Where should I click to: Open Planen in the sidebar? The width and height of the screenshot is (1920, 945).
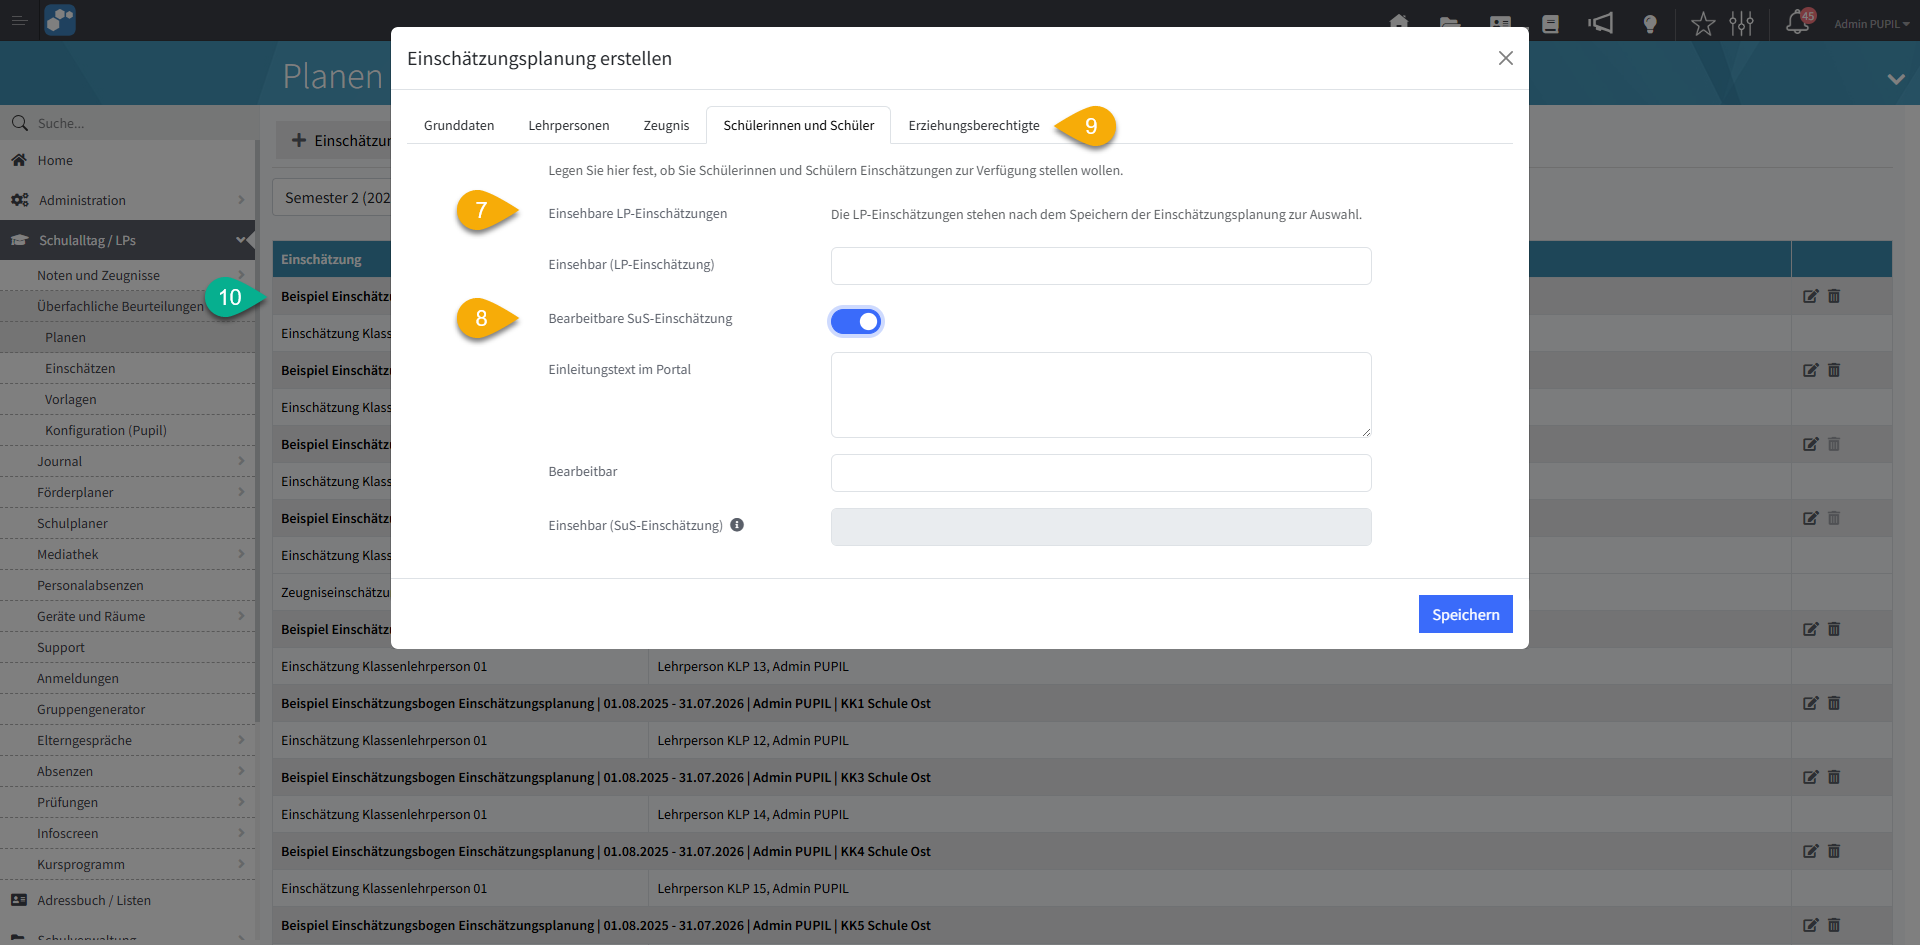(65, 337)
